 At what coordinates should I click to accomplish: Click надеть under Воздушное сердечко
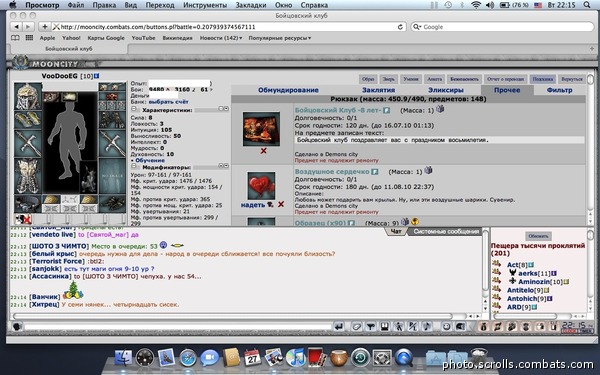pos(253,205)
